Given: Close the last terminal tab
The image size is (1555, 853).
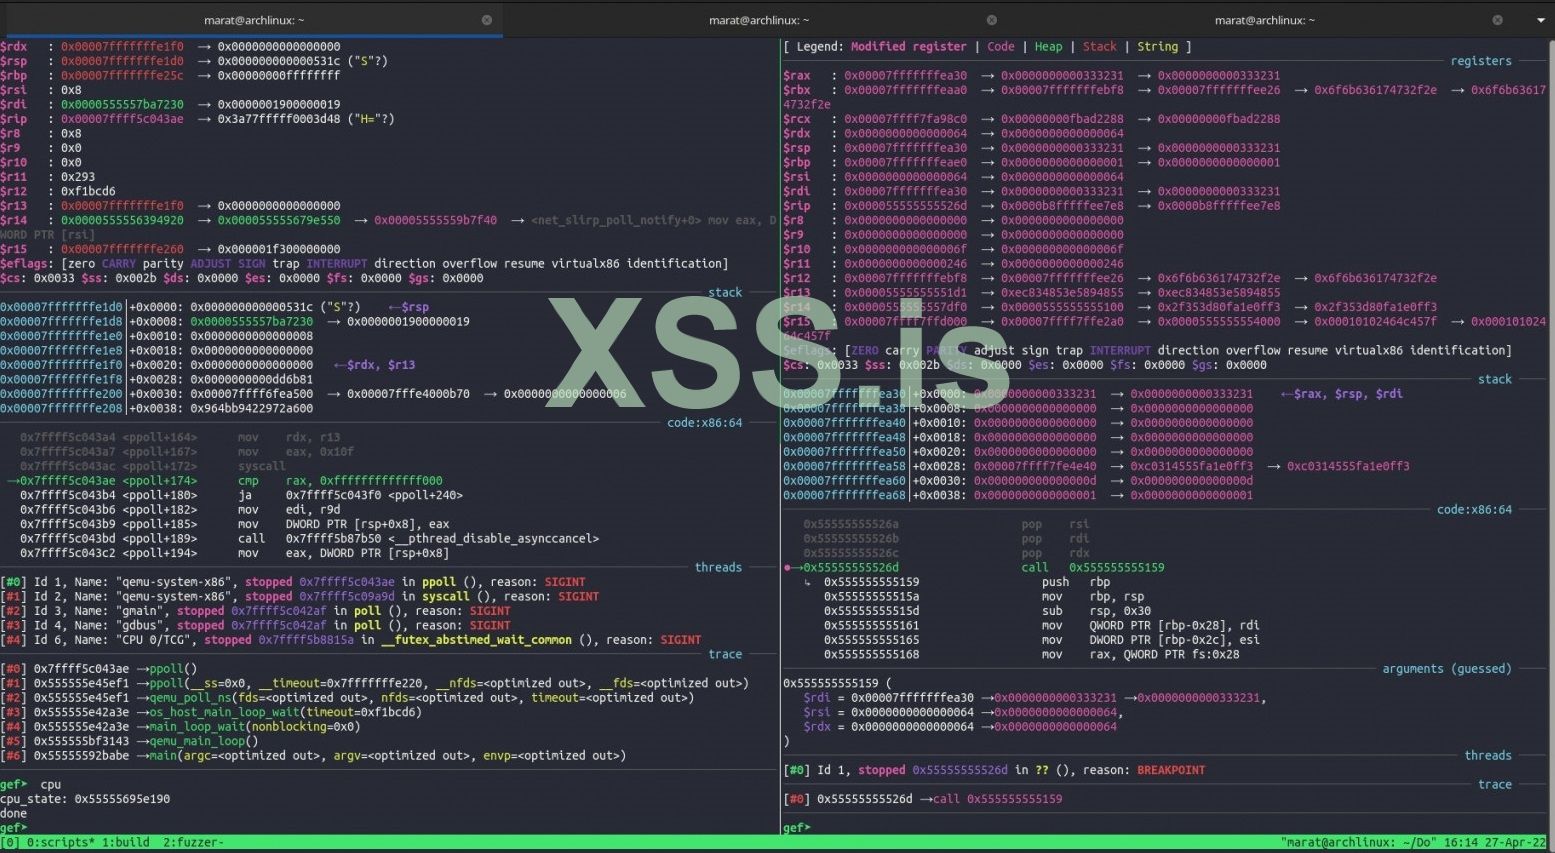Looking at the screenshot, I should 1498,20.
